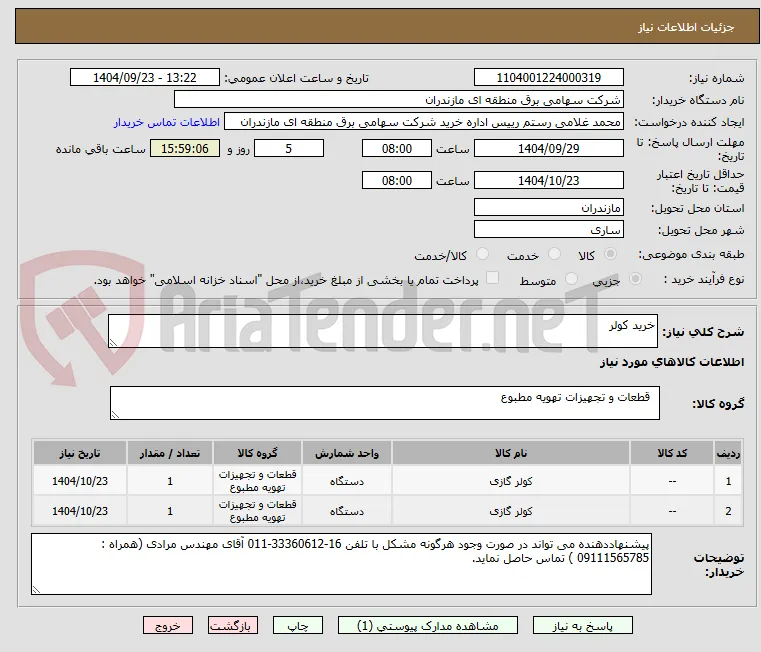Click the buyer notes text area
The height and width of the screenshot is (652, 761).
(x=341, y=564)
